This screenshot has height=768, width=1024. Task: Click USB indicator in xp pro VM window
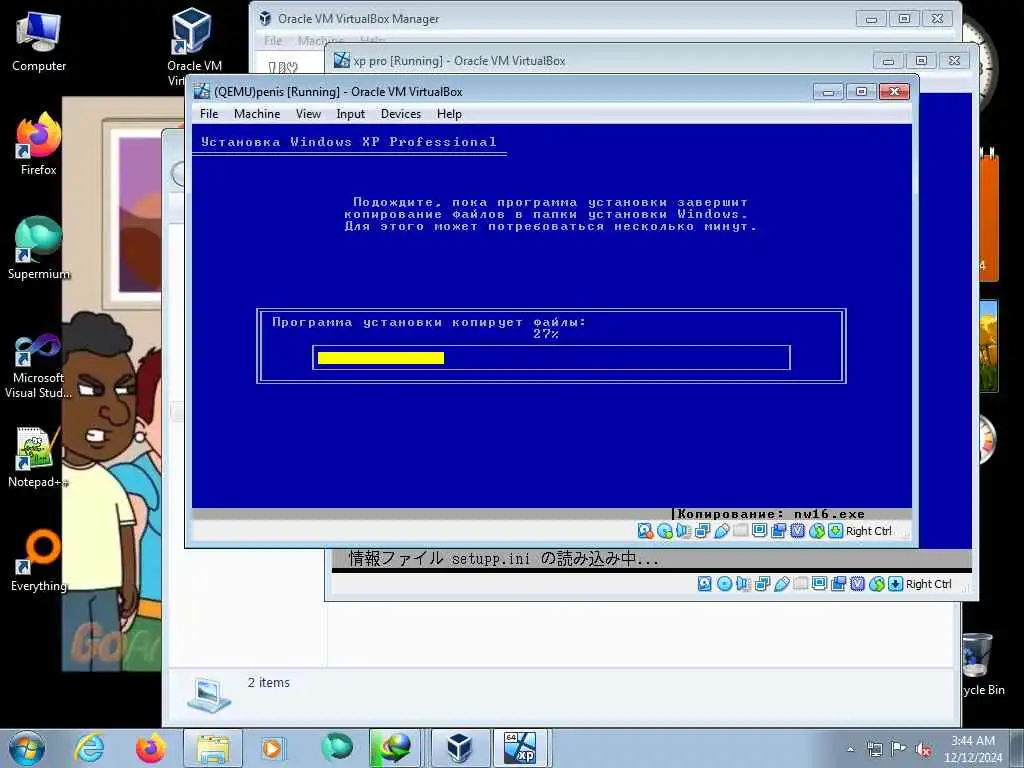(782, 584)
